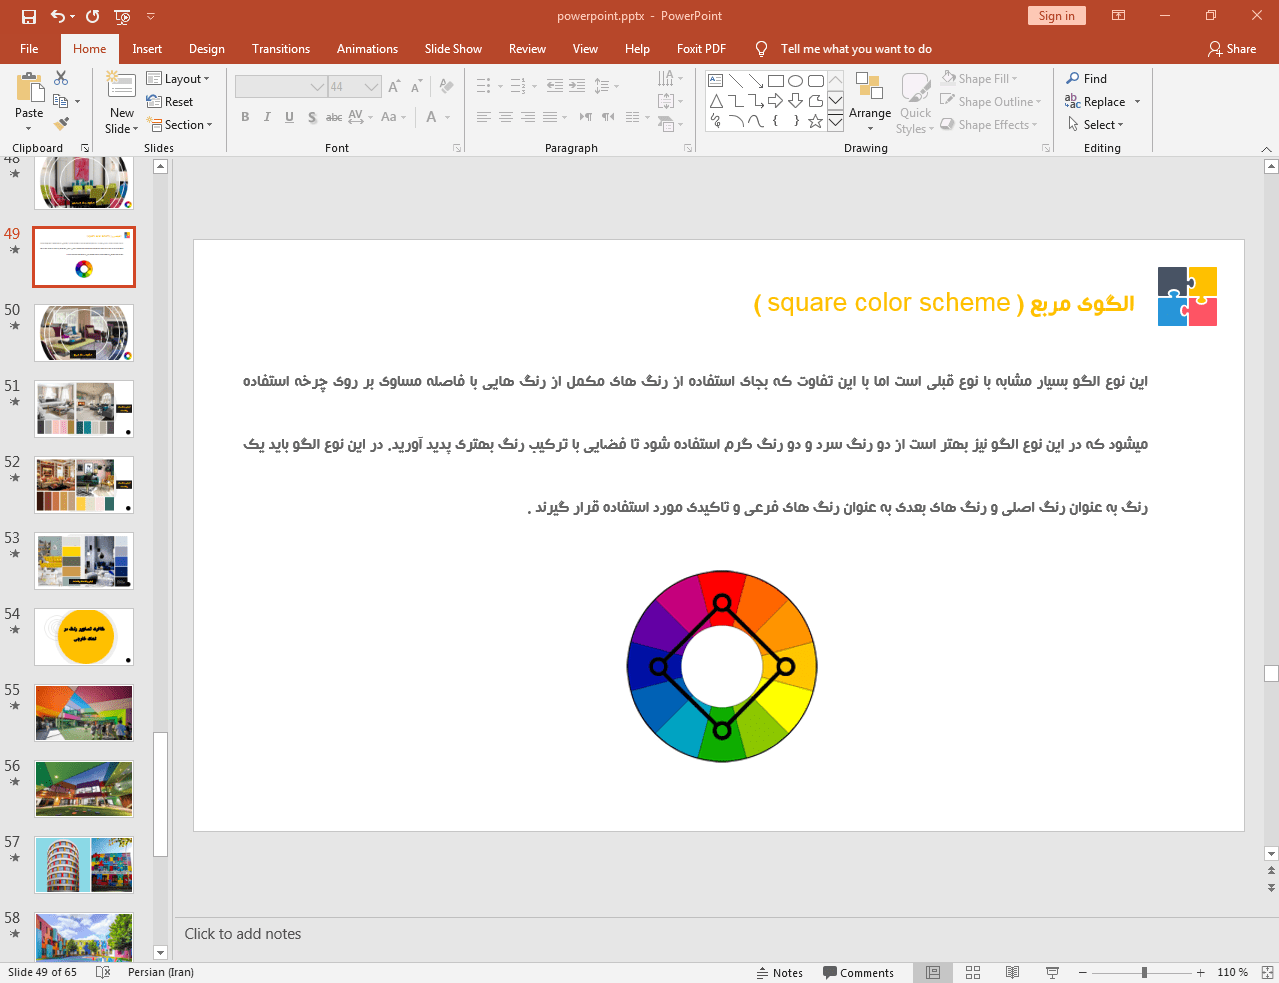The height and width of the screenshot is (983, 1279).
Task: Toggle Strikethrough formatting
Action: pyautogui.click(x=334, y=117)
